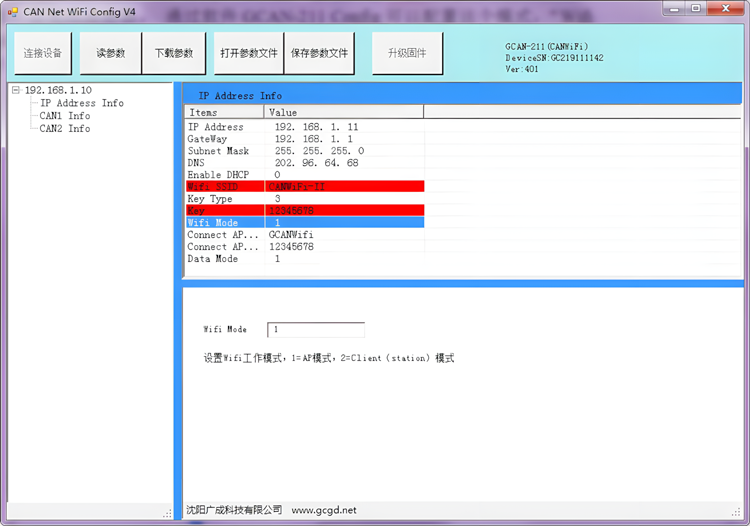
Task: Collapse the 192.168.1.10 tree node
Action: point(16,90)
